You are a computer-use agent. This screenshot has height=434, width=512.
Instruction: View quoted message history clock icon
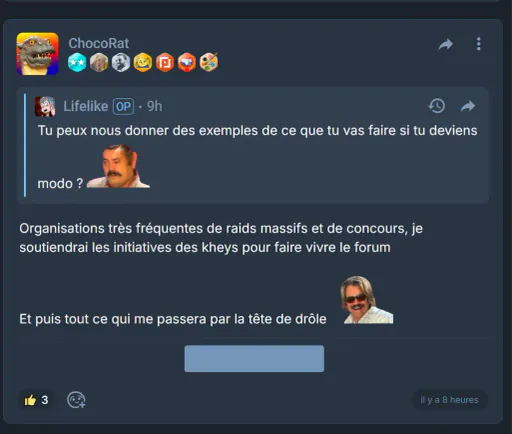(436, 106)
